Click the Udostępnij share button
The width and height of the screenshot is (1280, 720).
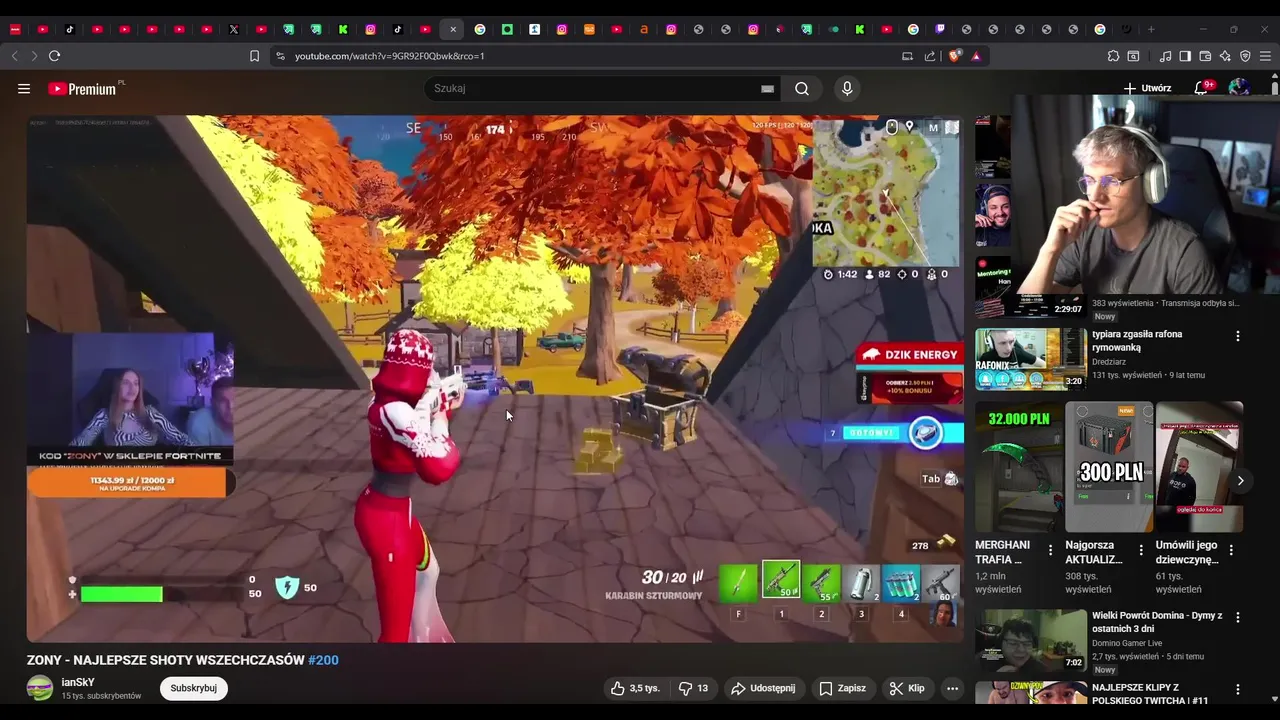(763, 688)
